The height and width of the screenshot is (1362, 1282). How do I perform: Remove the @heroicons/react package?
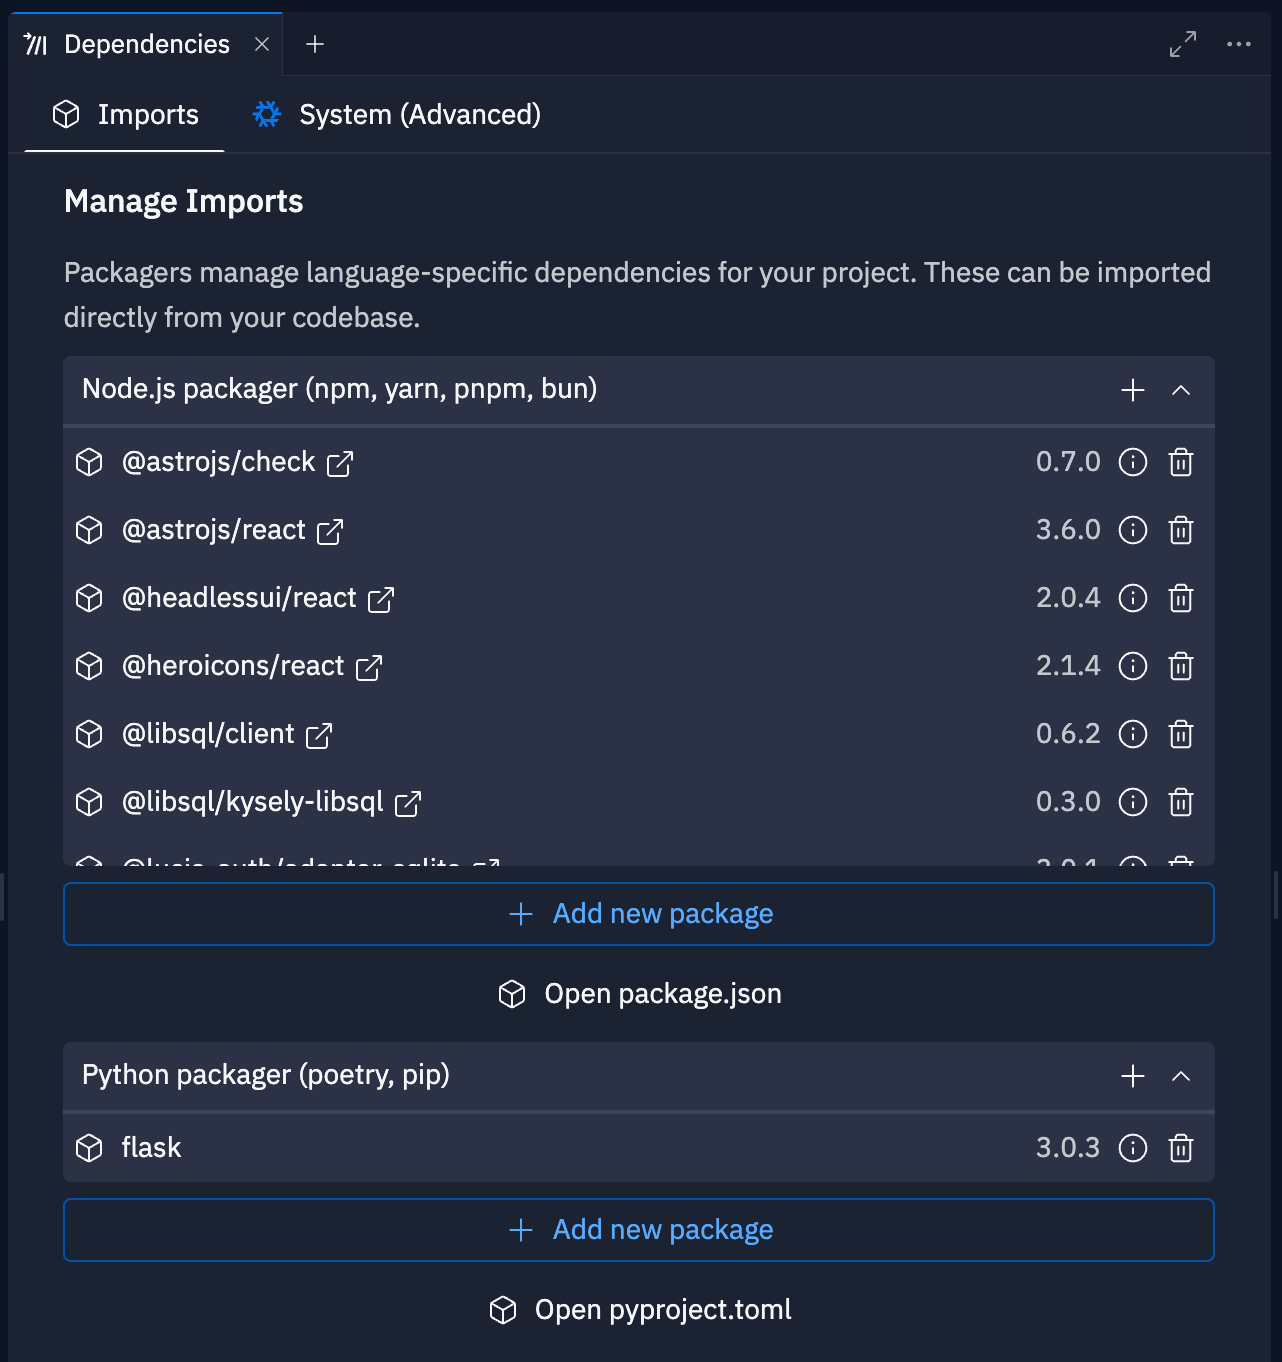(x=1181, y=666)
